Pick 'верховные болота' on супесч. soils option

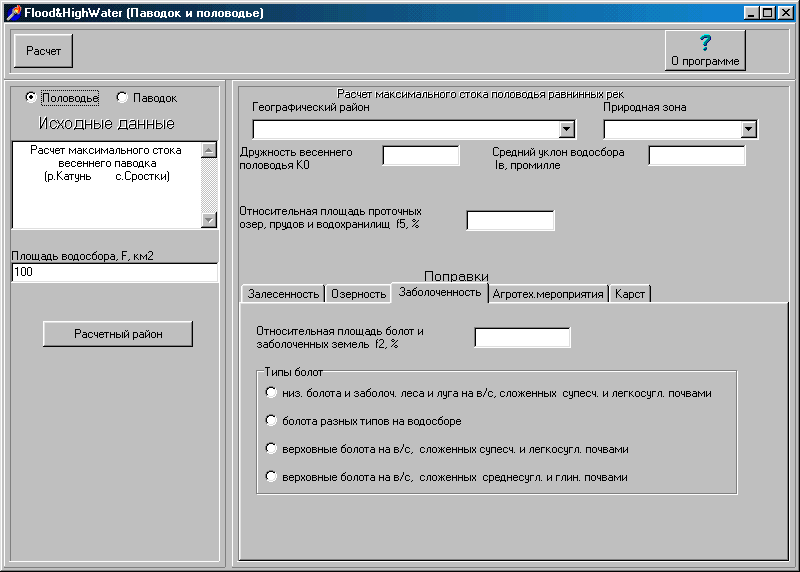coord(271,449)
